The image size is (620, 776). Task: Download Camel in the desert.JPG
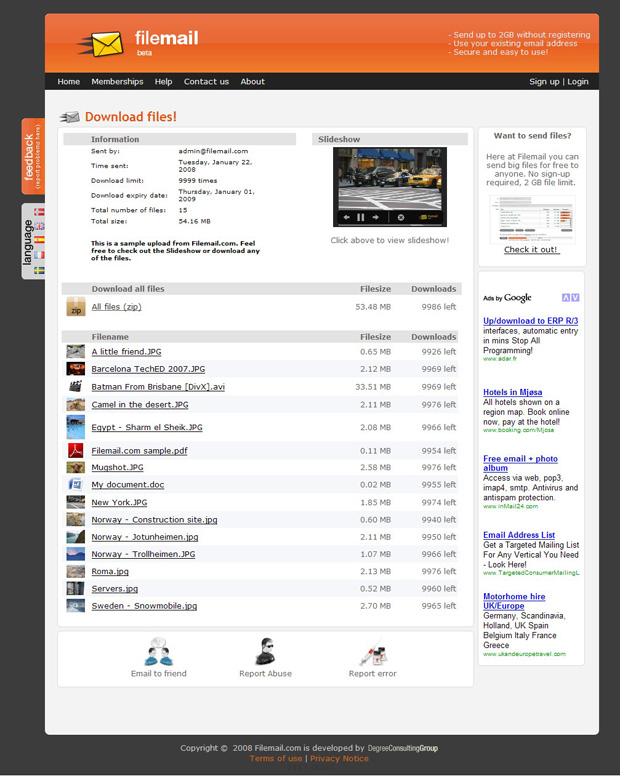[140, 404]
